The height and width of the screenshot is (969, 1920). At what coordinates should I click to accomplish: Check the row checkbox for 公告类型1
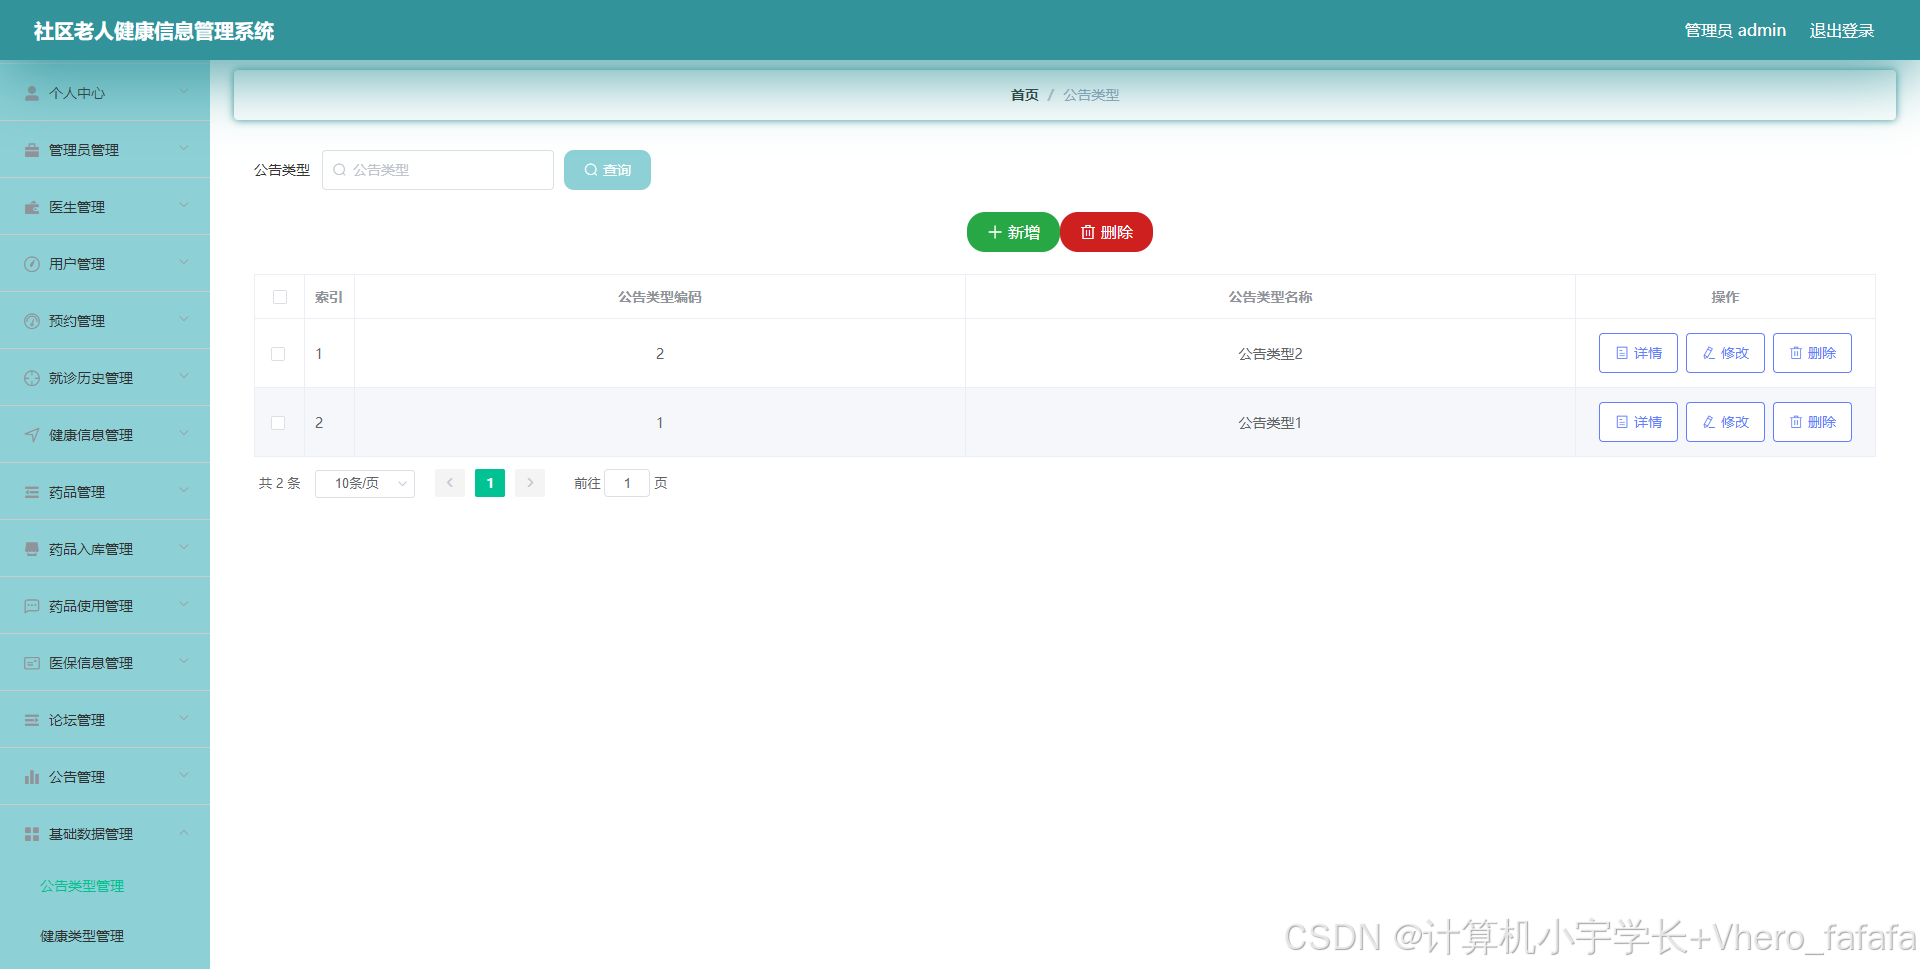(x=278, y=422)
